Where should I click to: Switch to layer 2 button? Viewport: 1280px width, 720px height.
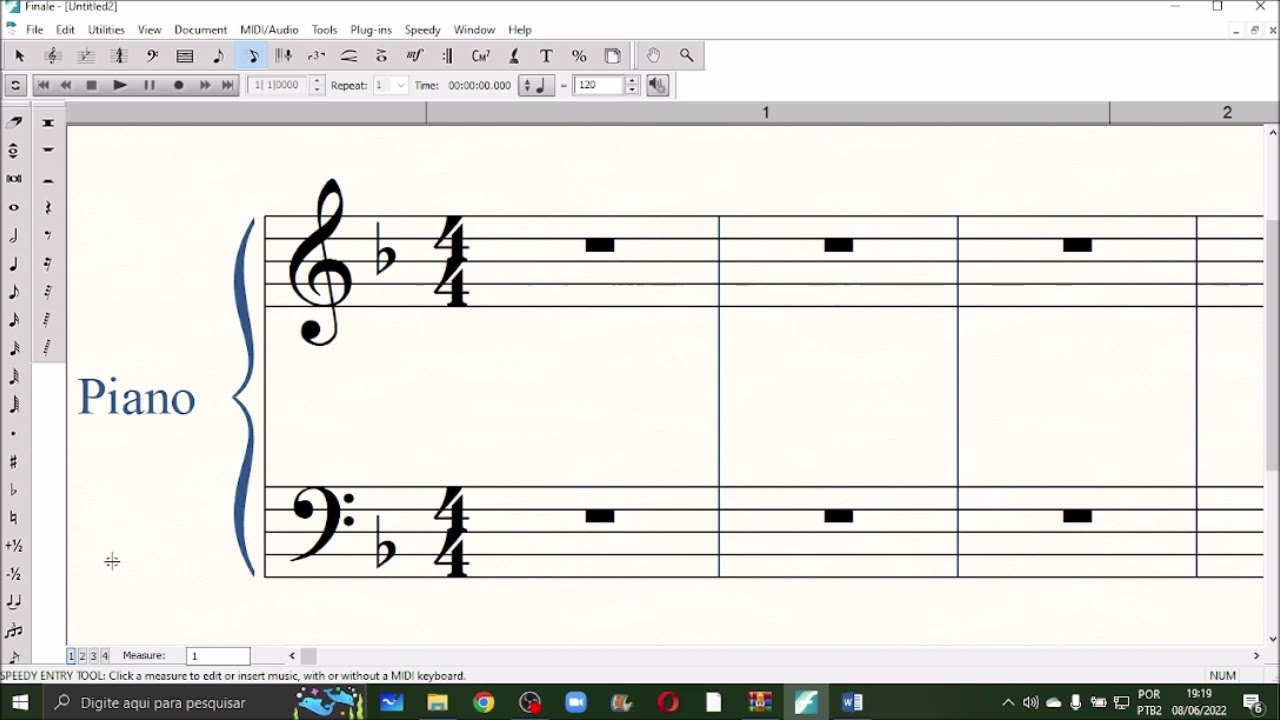82,656
